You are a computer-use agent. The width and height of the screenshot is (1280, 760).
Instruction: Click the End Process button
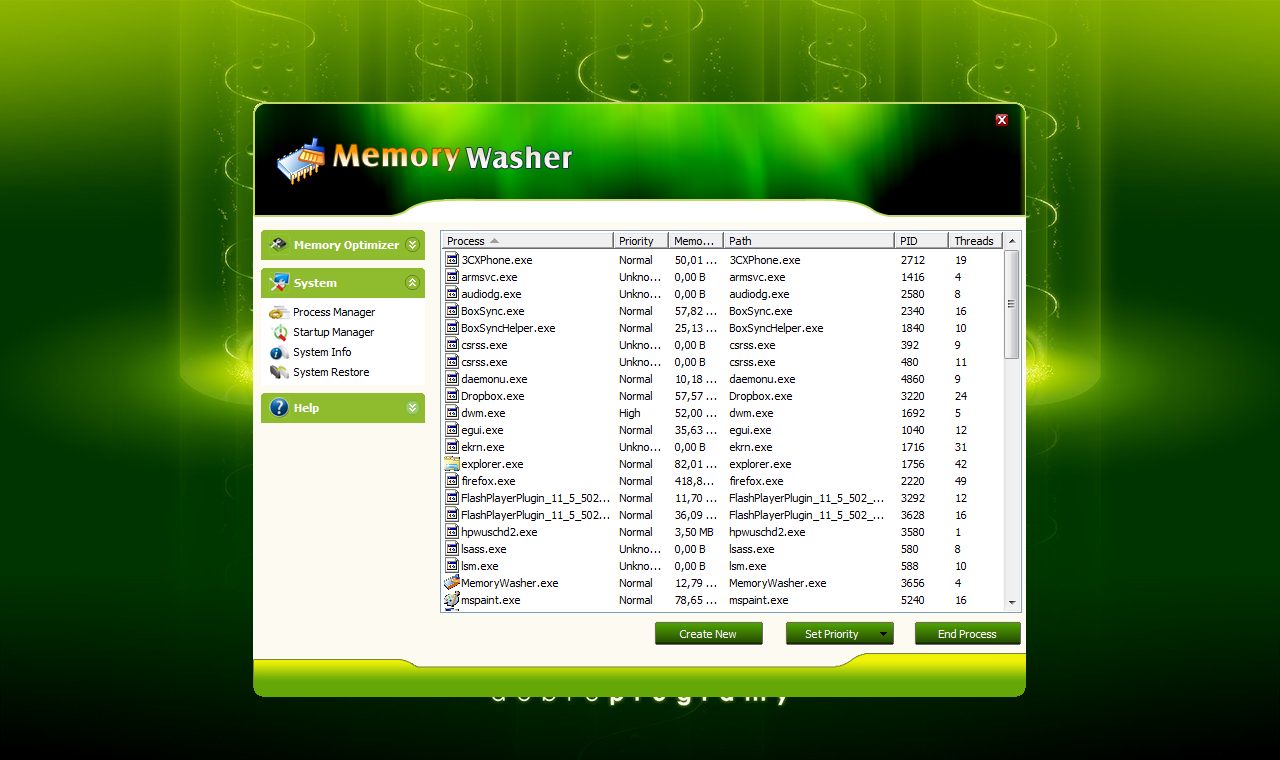pos(967,634)
